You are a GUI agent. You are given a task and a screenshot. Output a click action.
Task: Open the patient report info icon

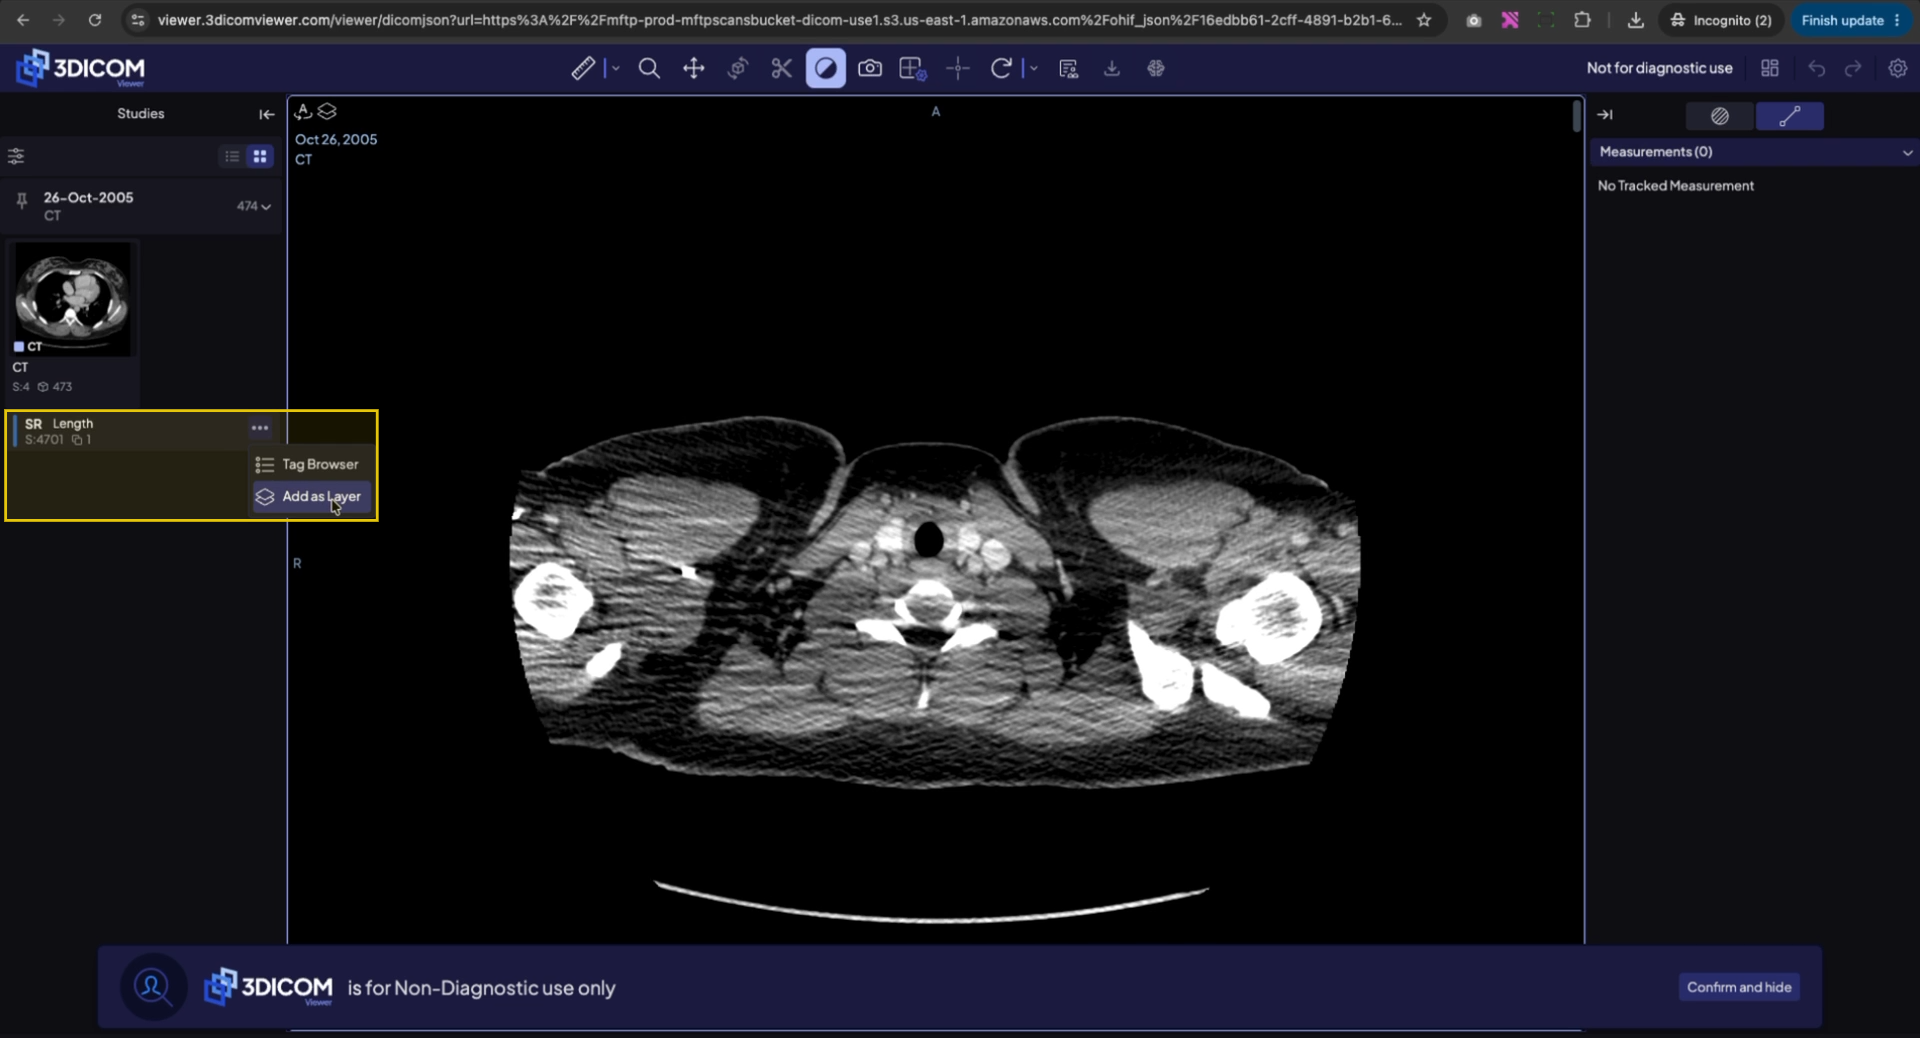point(1068,68)
